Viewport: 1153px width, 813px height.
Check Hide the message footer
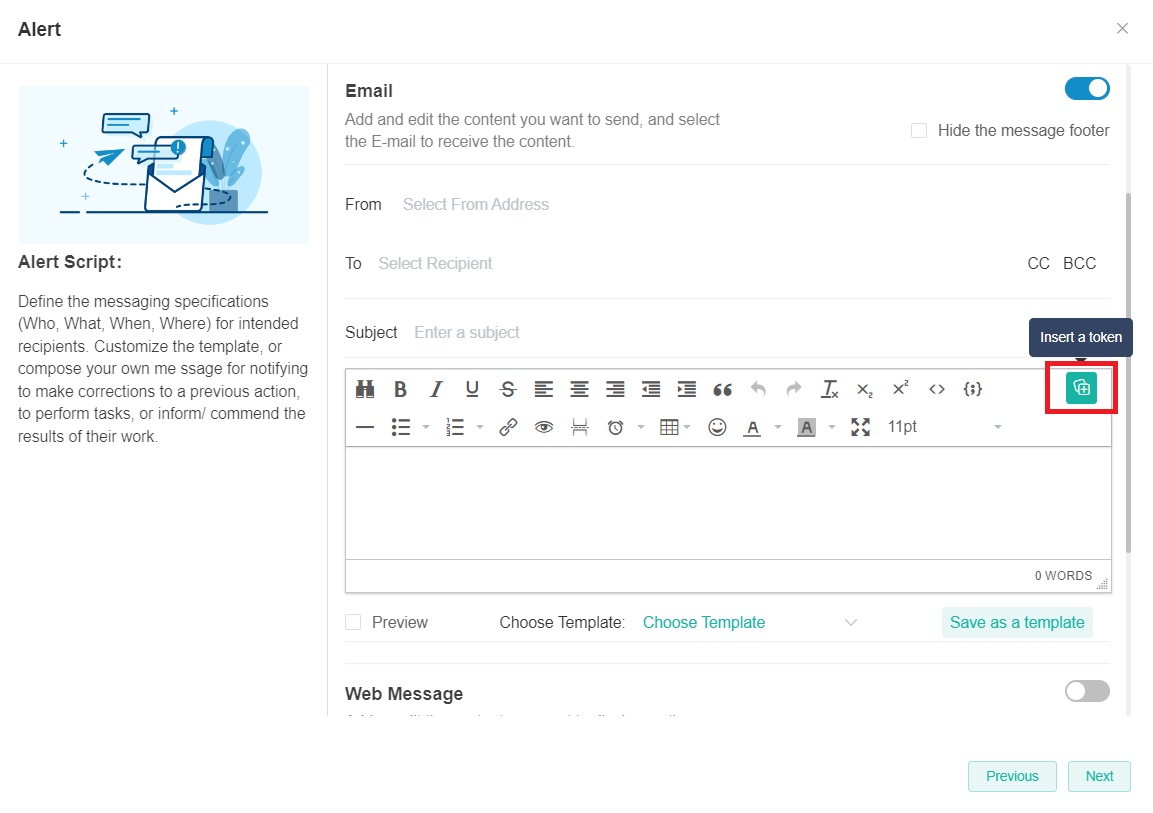click(x=919, y=131)
